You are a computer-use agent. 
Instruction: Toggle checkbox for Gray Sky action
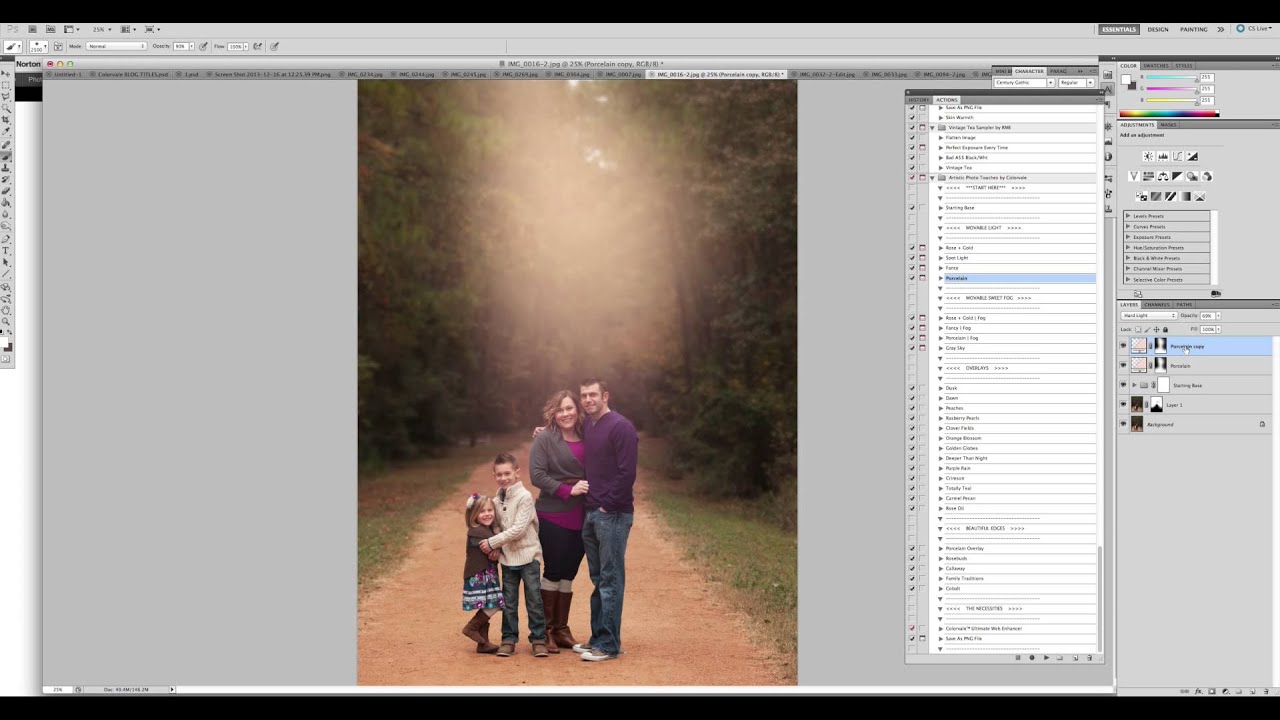click(x=912, y=348)
